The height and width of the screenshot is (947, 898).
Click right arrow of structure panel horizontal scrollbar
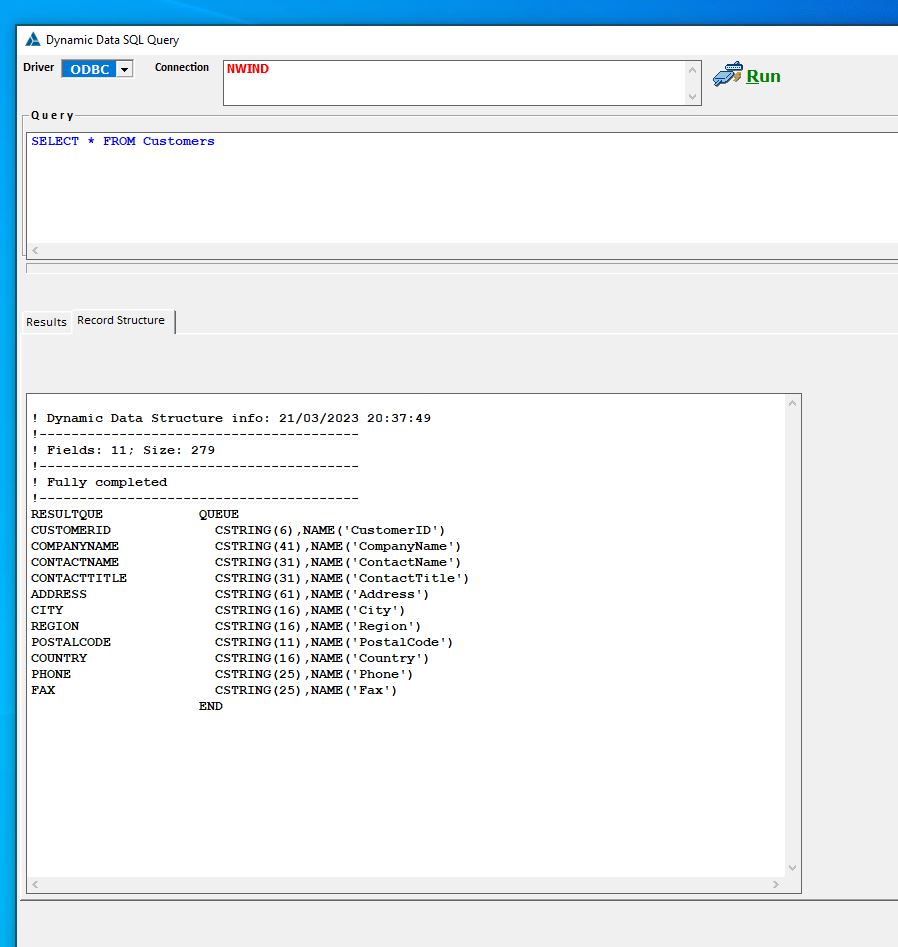(x=776, y=885)
